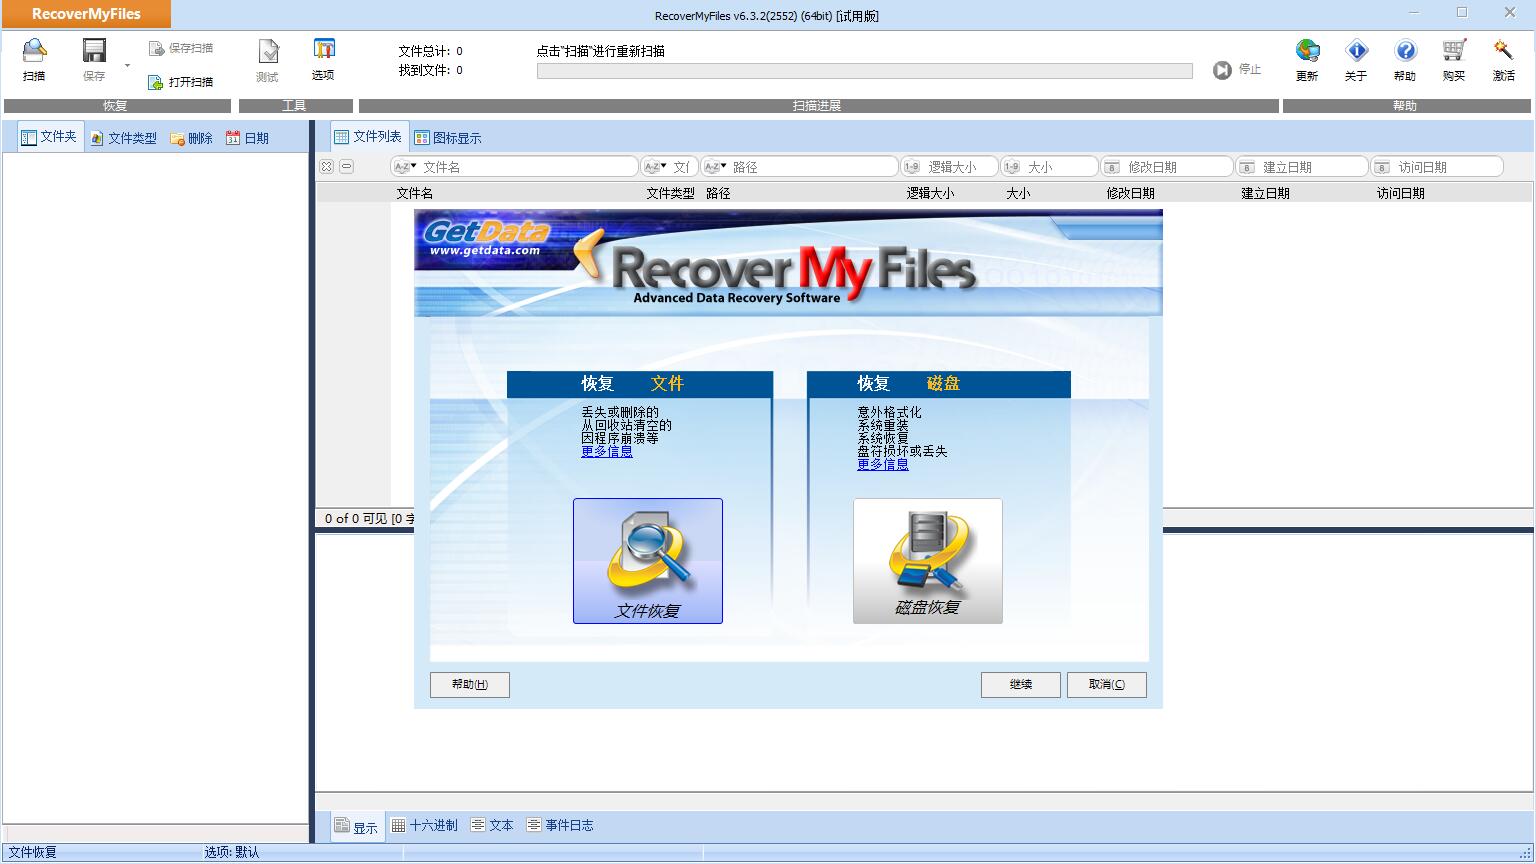Expand the 保存 (Save) dropdown arrow
The image size is (1536, 864).
click(127, 66)
